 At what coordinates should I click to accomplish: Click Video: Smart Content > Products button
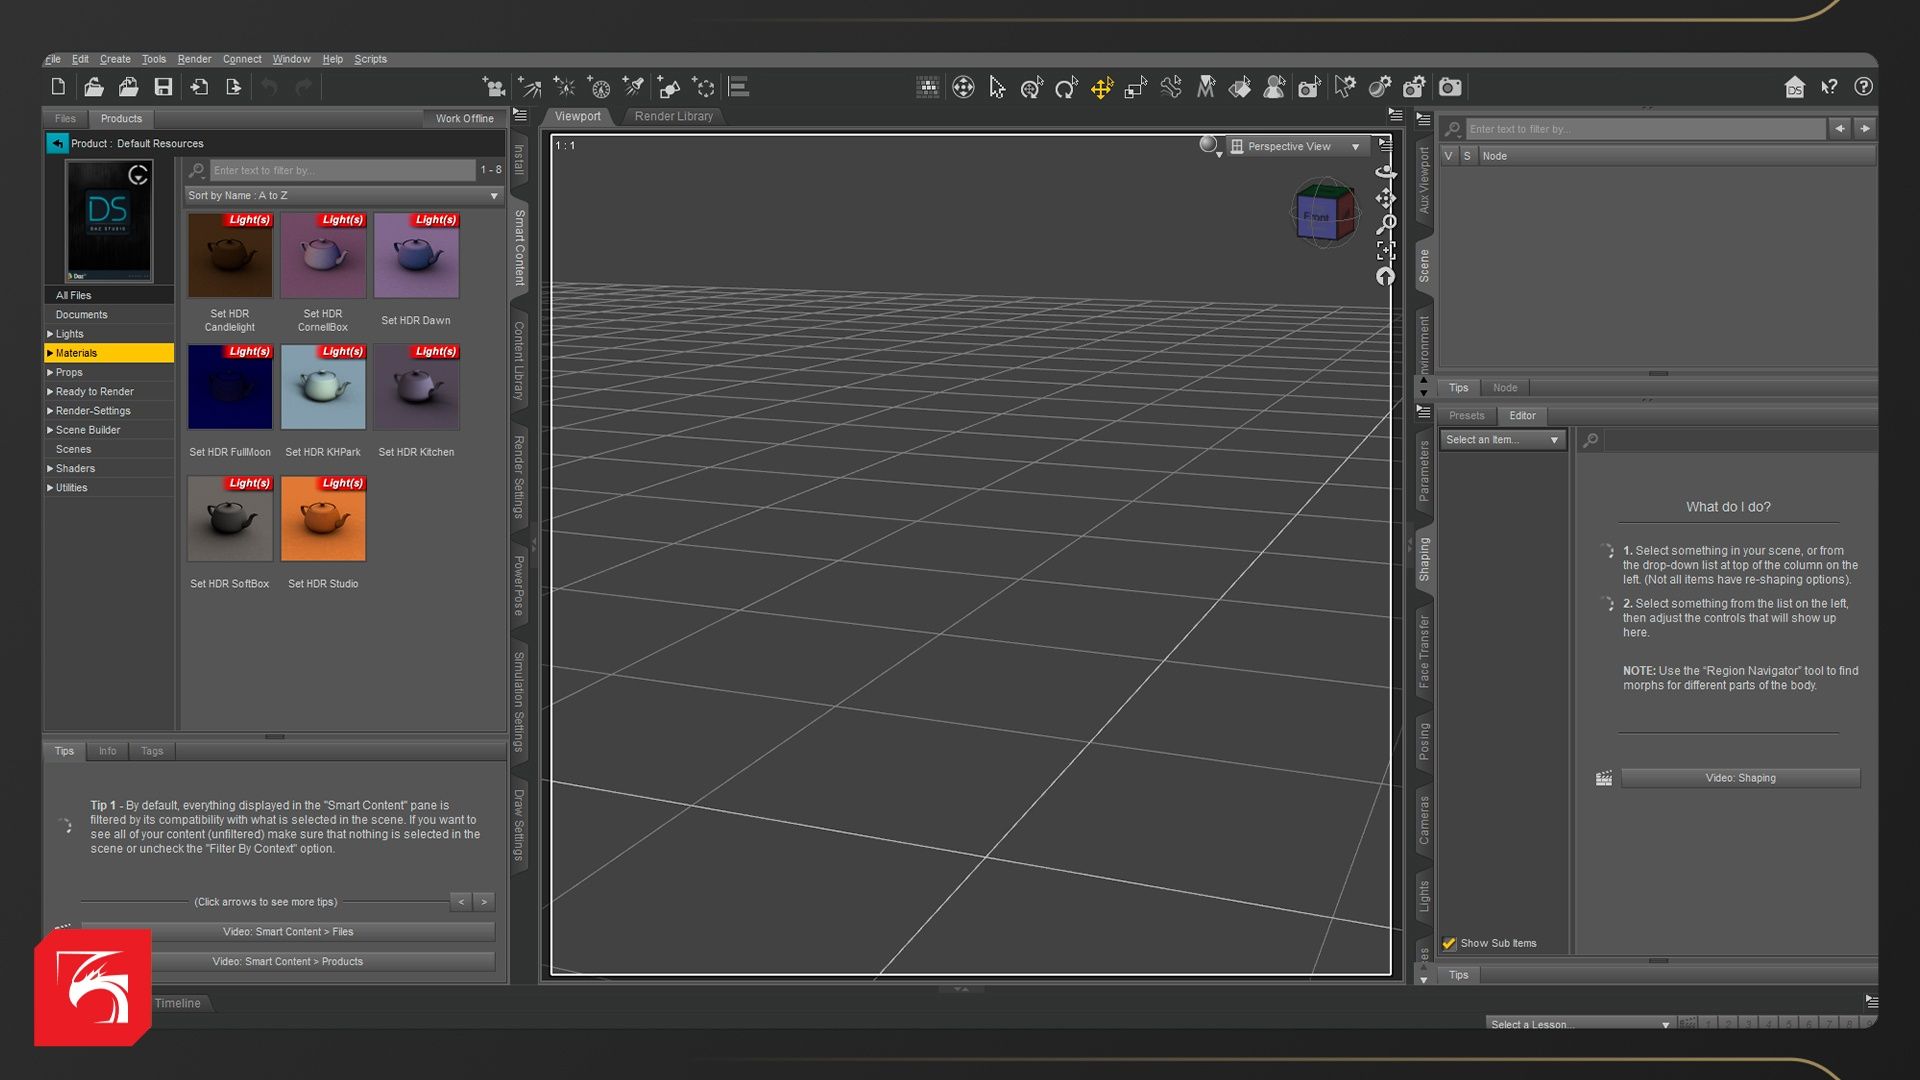tap(288, 961)
